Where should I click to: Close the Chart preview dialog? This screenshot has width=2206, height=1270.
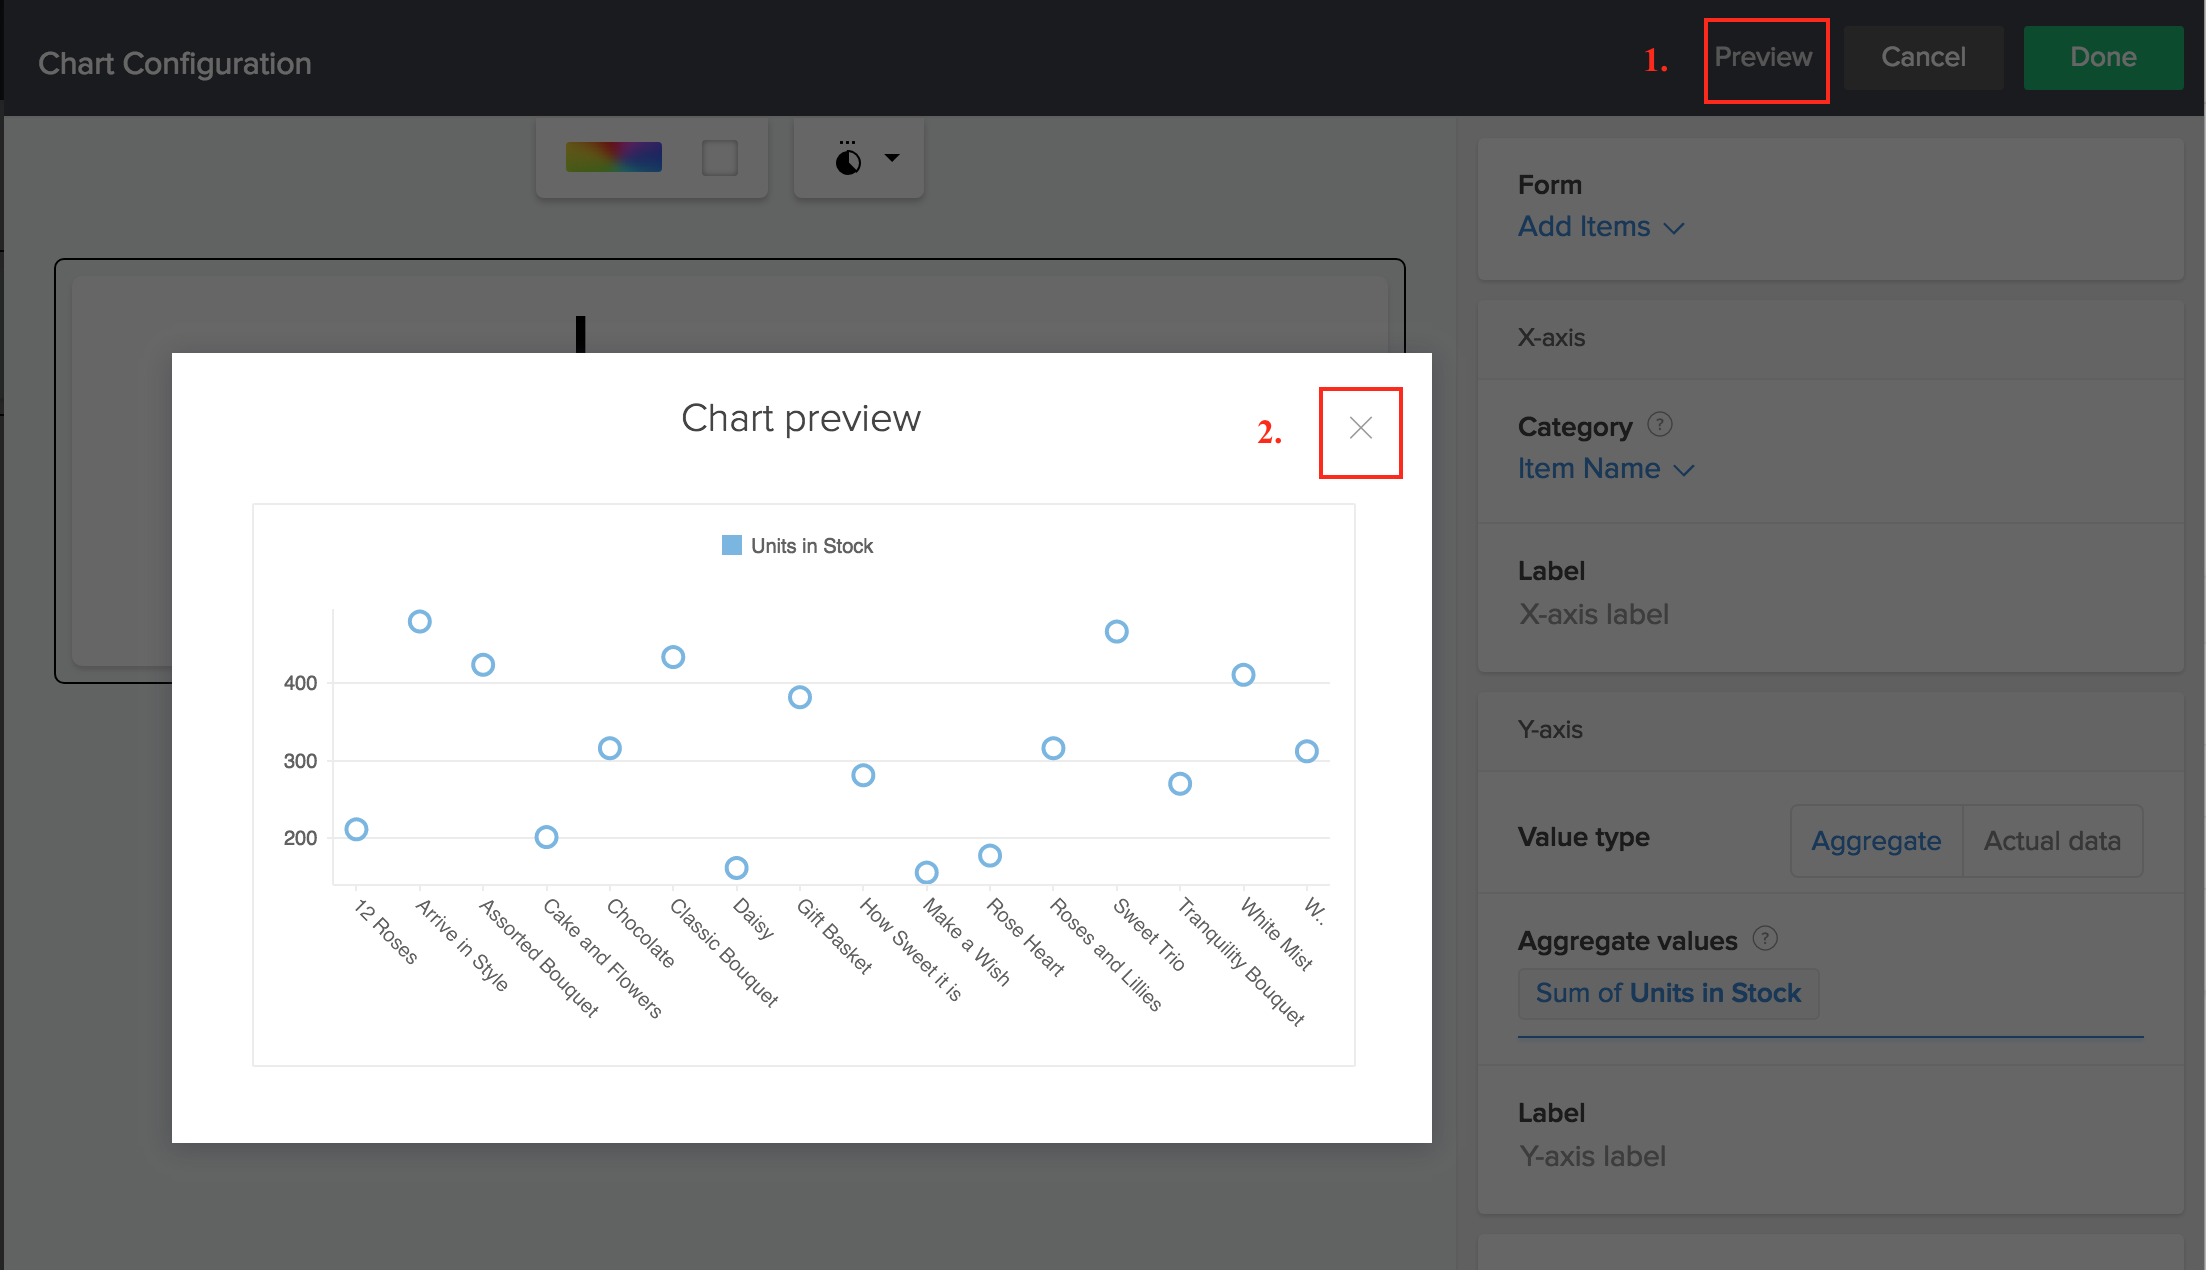(x=1360, y=429)
